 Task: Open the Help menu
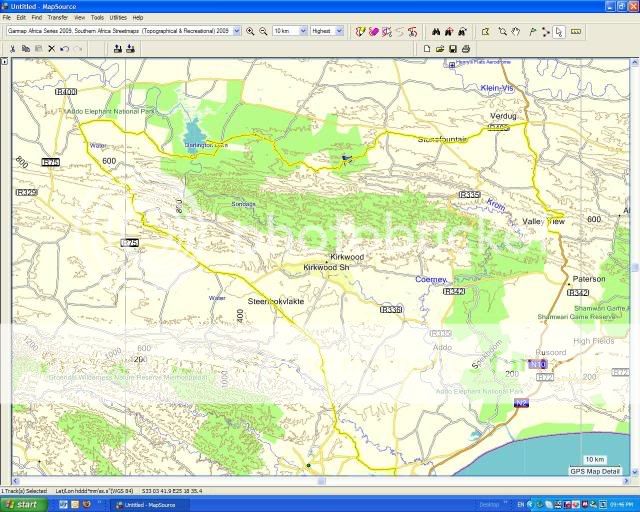pos(138,18)
